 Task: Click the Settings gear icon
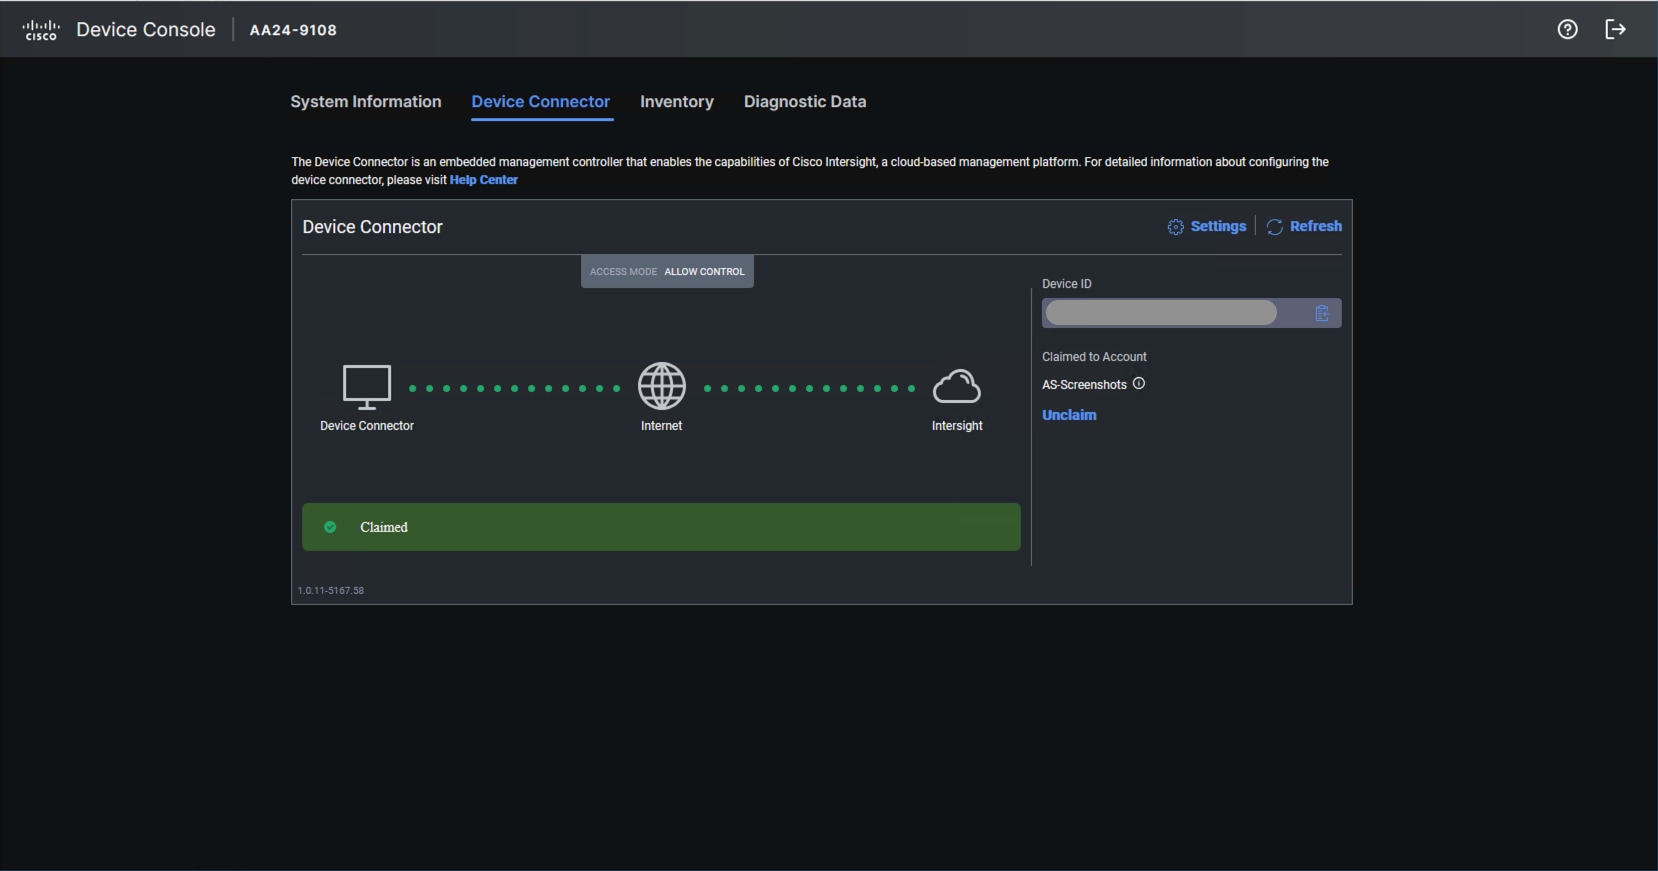(1176, 227)
